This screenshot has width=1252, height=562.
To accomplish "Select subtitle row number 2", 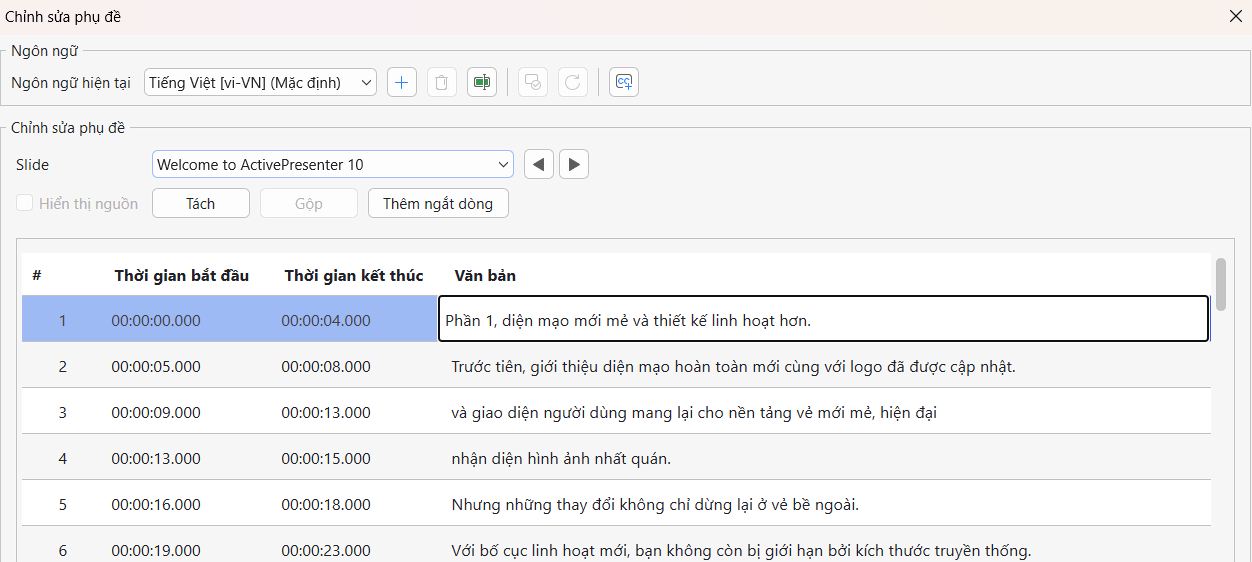I will pyautogui.click(x=62, y=366).
